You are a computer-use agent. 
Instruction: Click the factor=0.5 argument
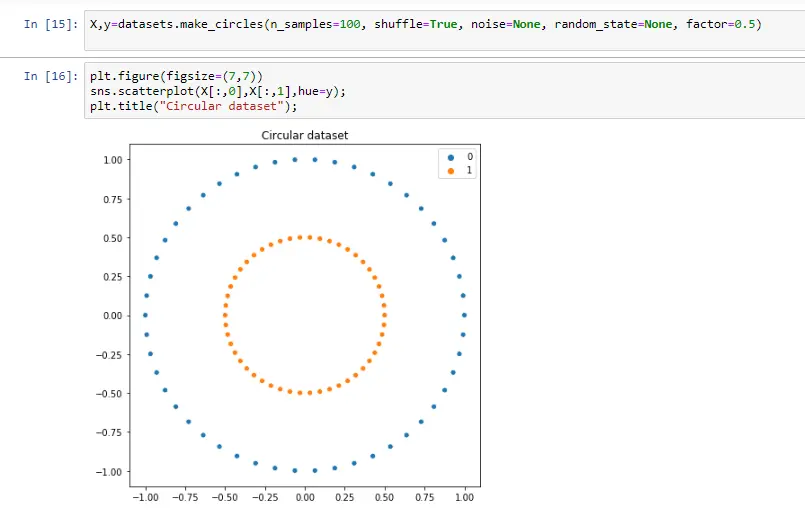pos(720,24)
